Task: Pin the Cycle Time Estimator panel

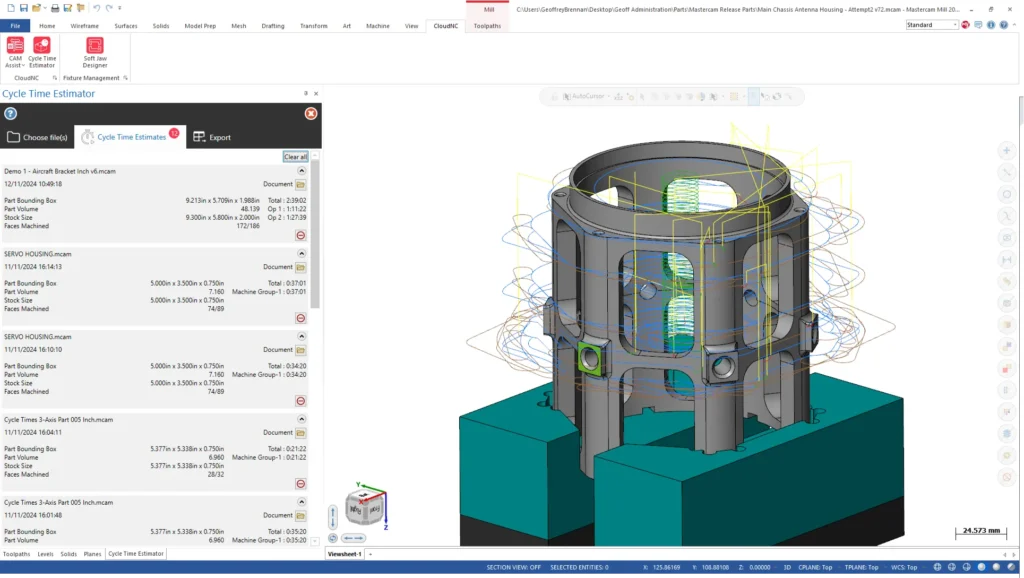Action: coord(306,93)
